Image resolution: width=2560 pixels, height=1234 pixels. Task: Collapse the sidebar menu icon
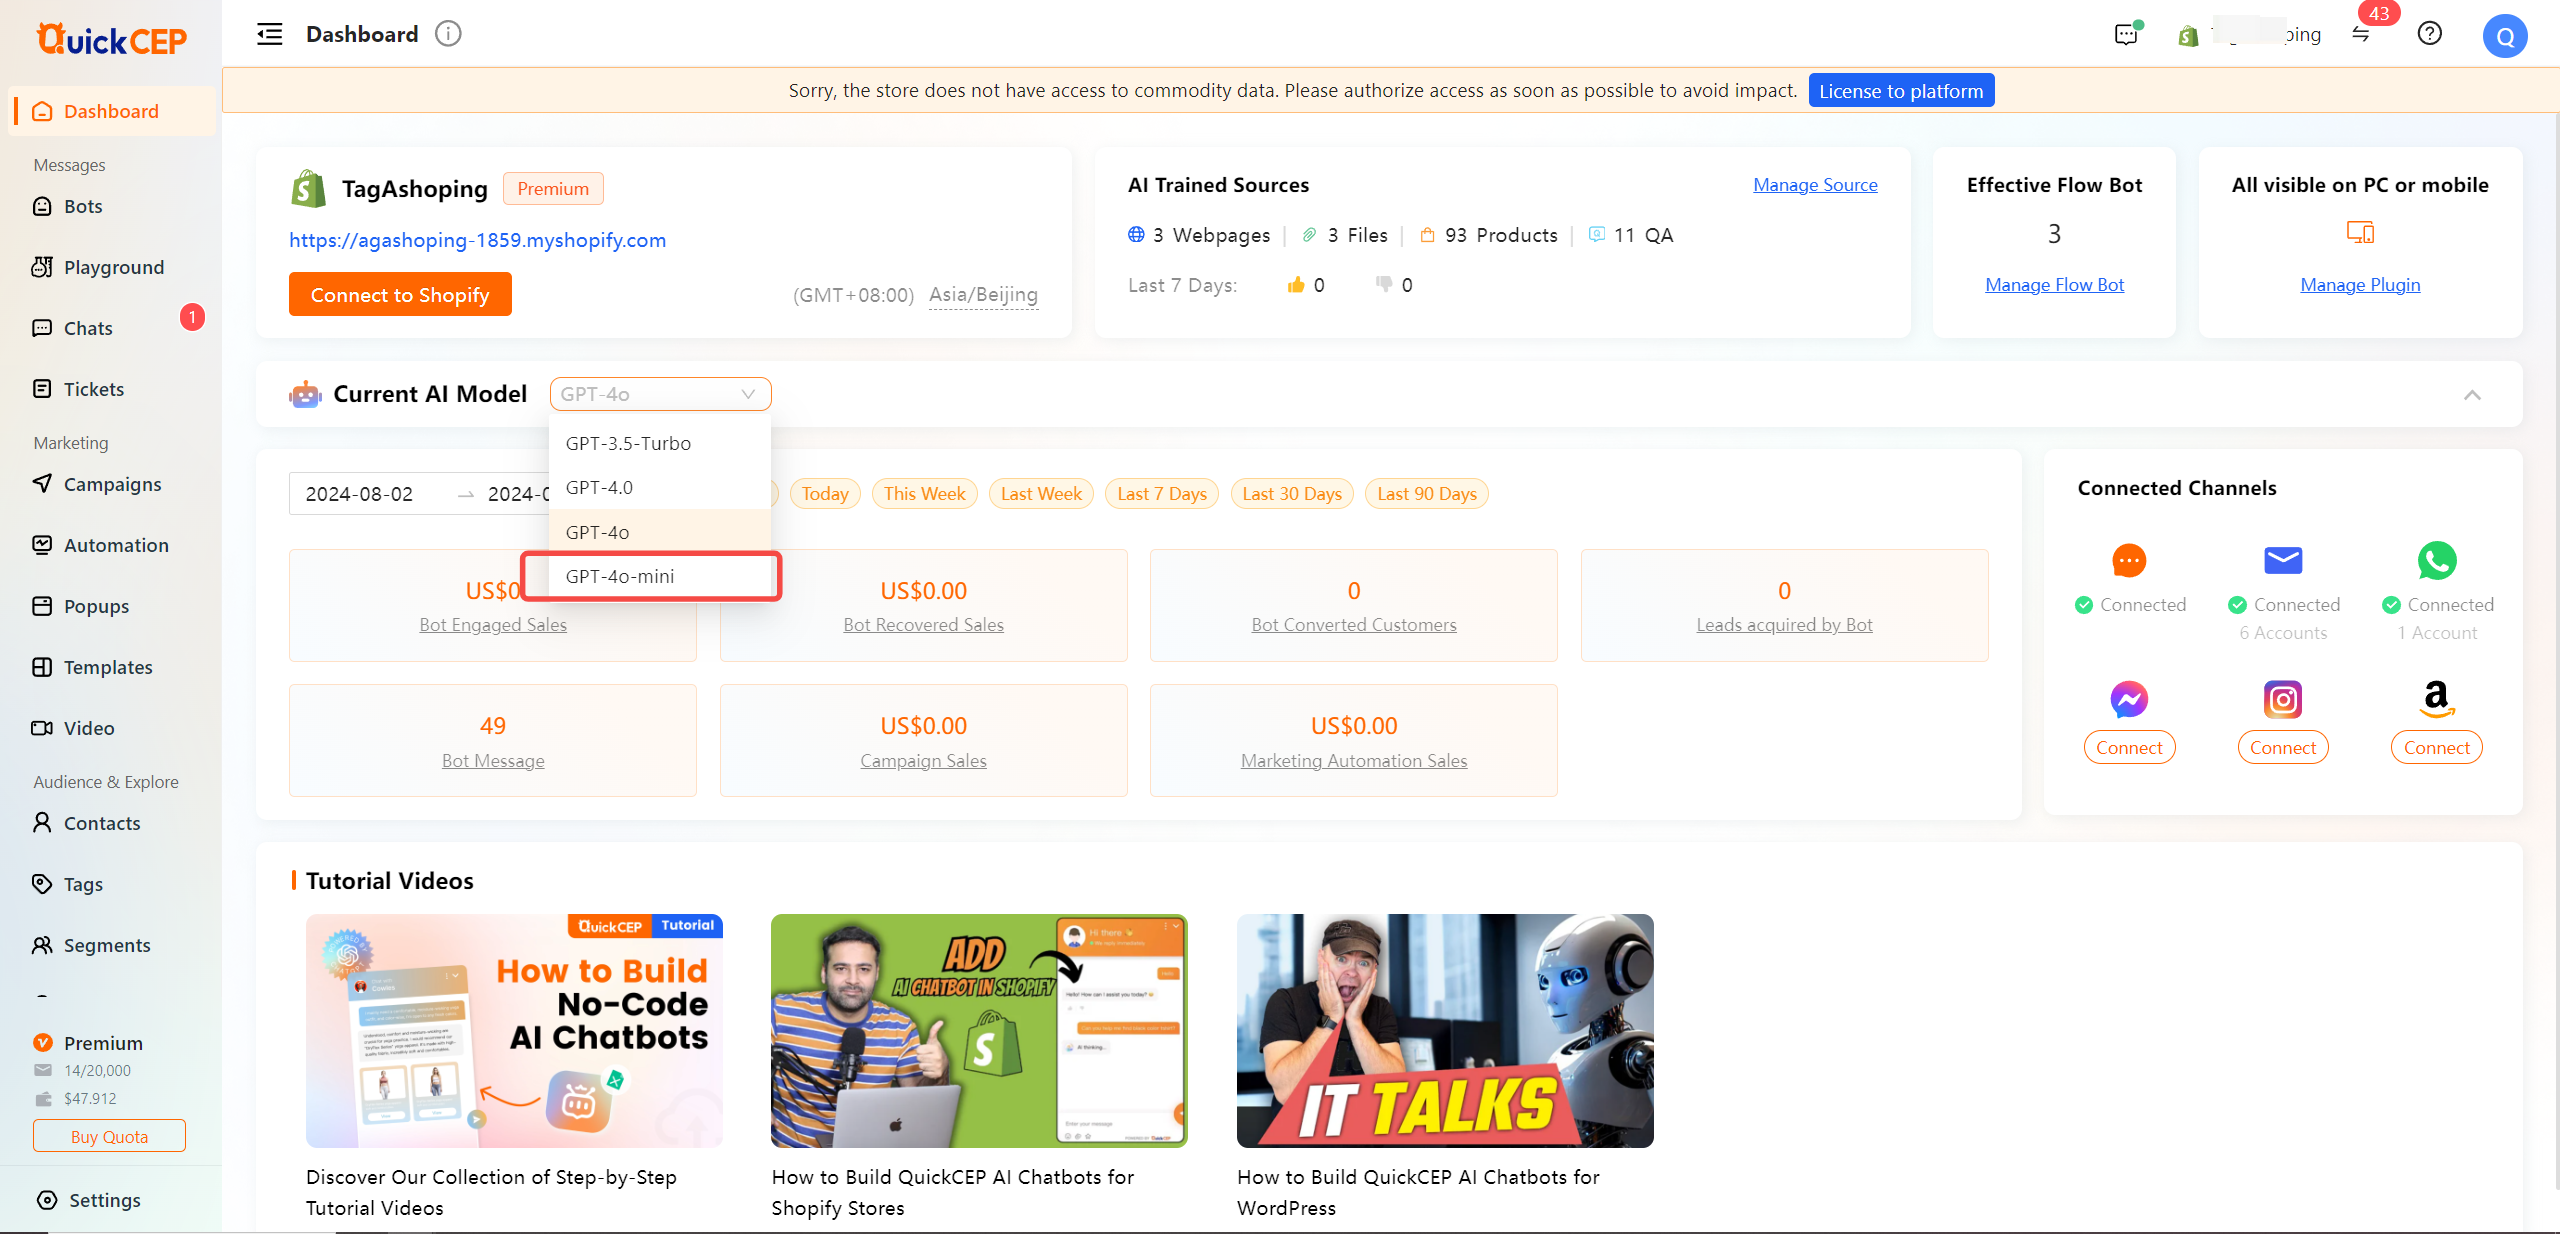pyautogui.click(x=269, y=34)
